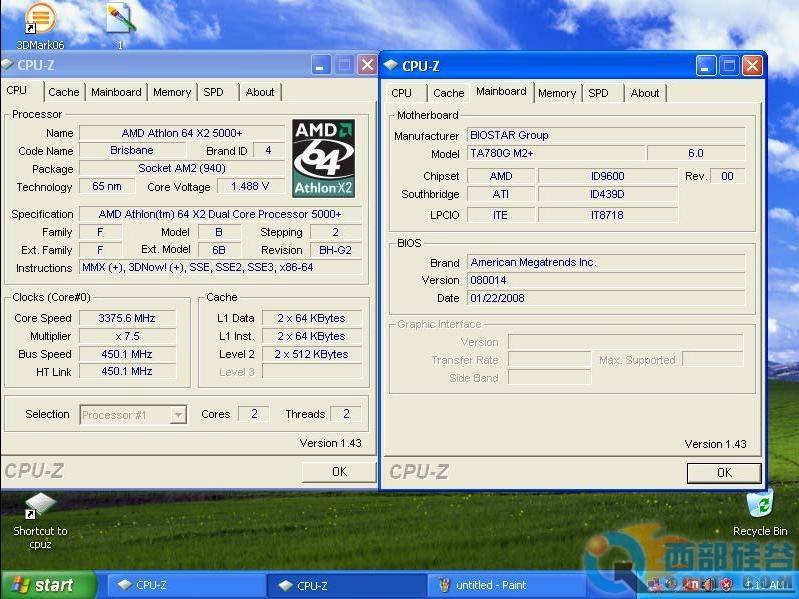The image size is (799, 599).
Task: Open the Memory tab in left CPU-Z window
Action: coord(172,92)
